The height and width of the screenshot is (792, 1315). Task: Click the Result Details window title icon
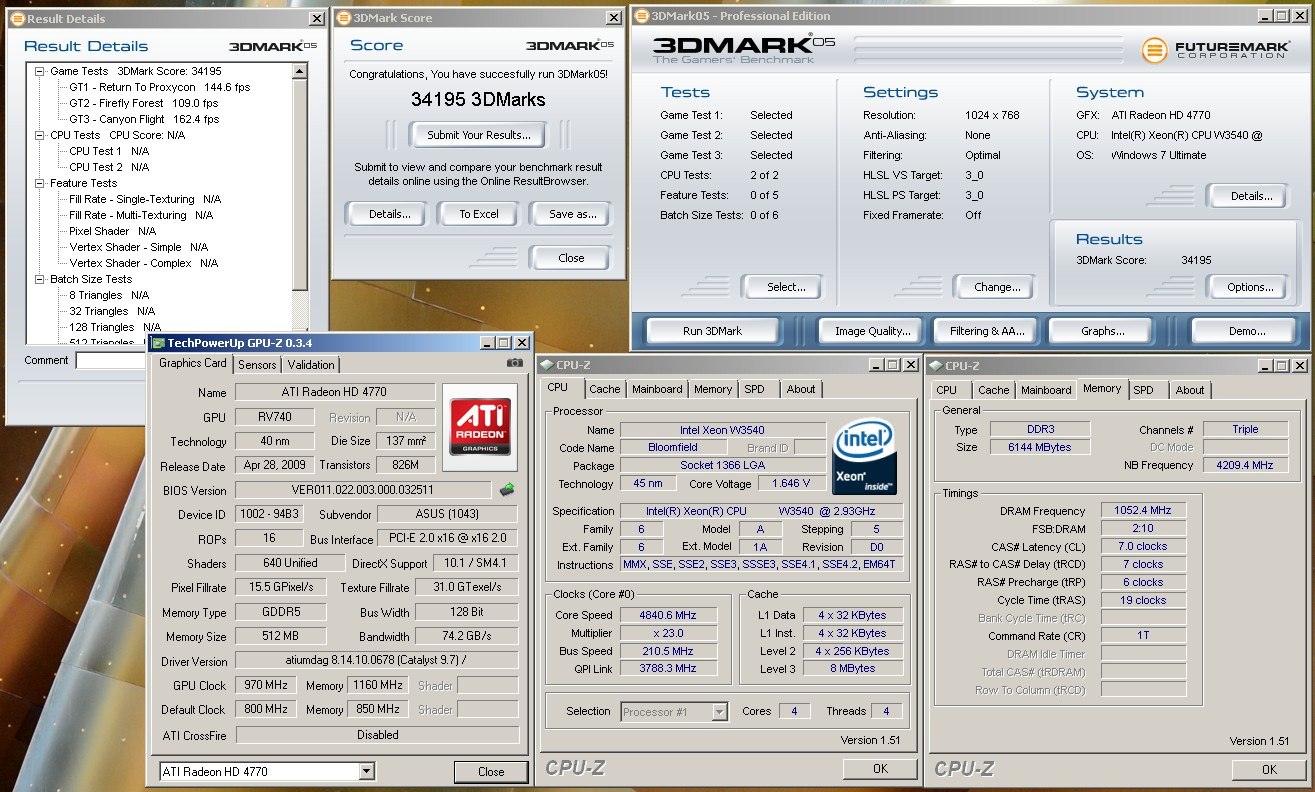click(x=17, y=18)
